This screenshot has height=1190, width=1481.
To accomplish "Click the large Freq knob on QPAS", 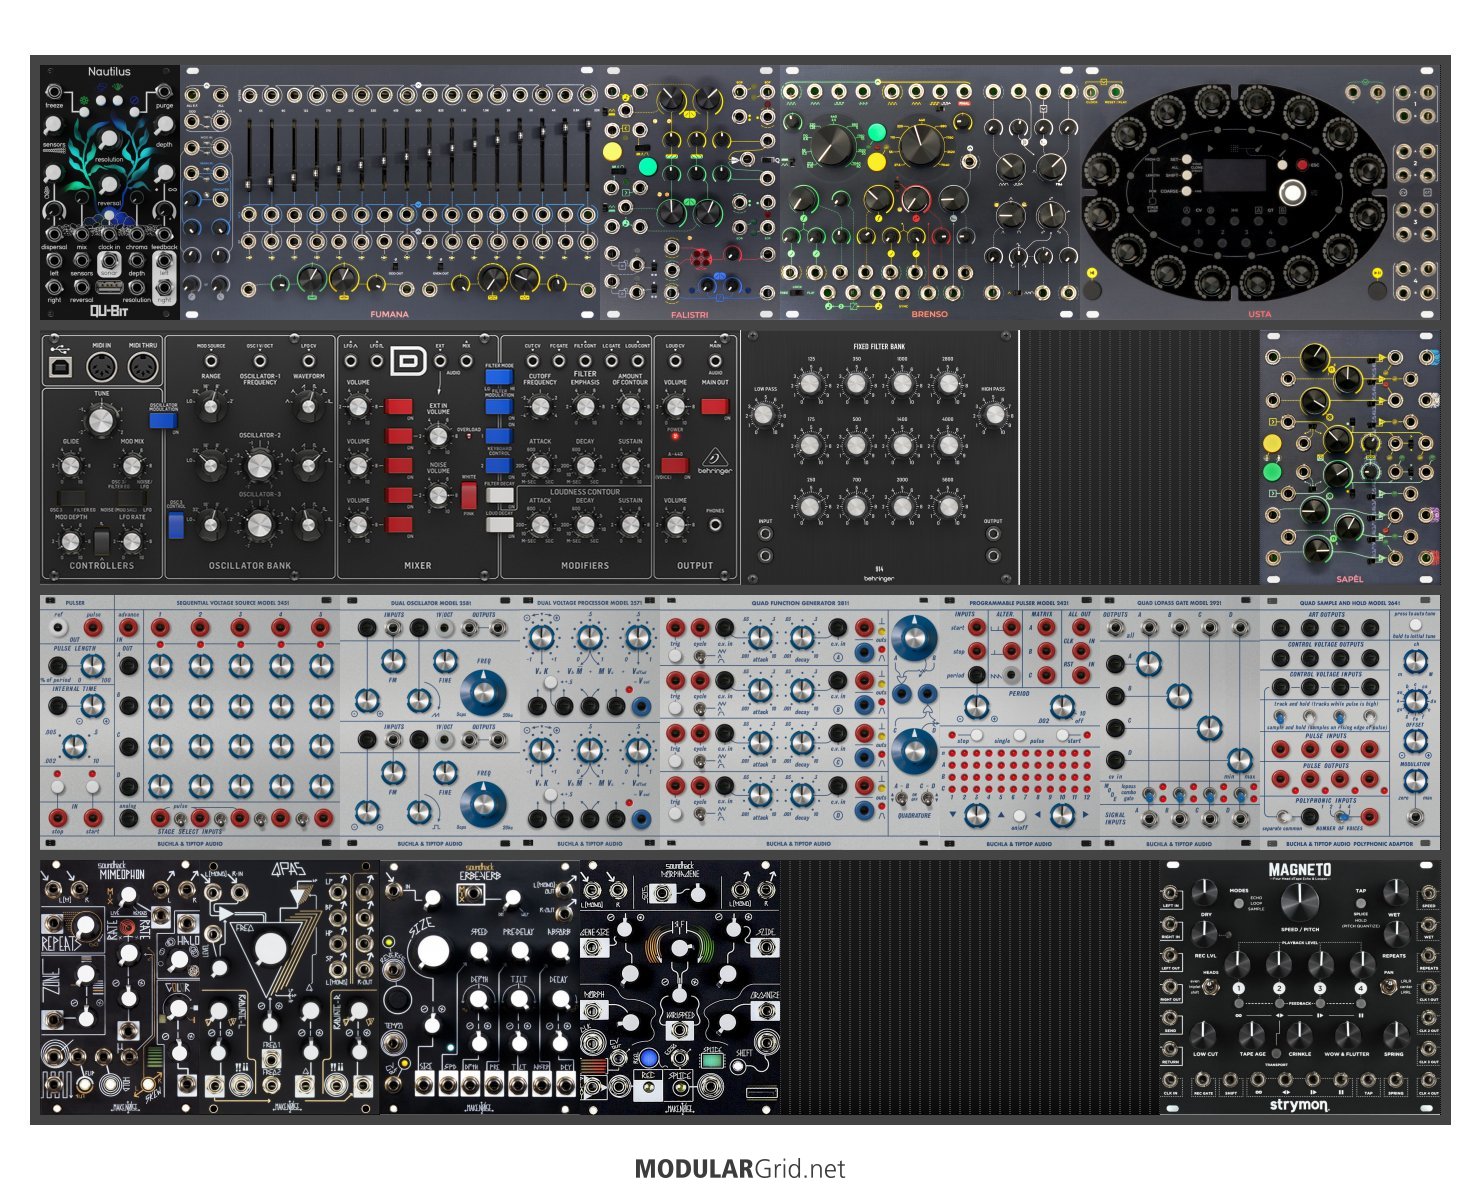I will pyautogui.click(x=270, y=950).
